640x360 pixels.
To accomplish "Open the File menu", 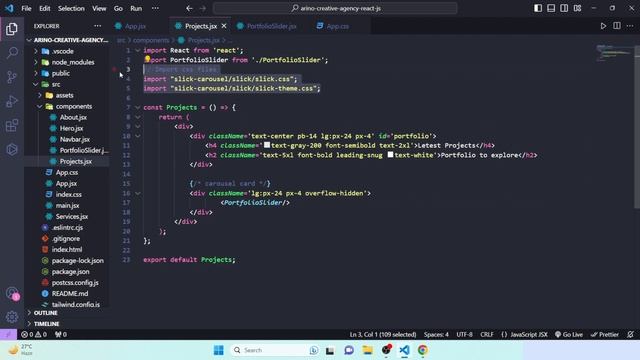I will coord(26,8).
